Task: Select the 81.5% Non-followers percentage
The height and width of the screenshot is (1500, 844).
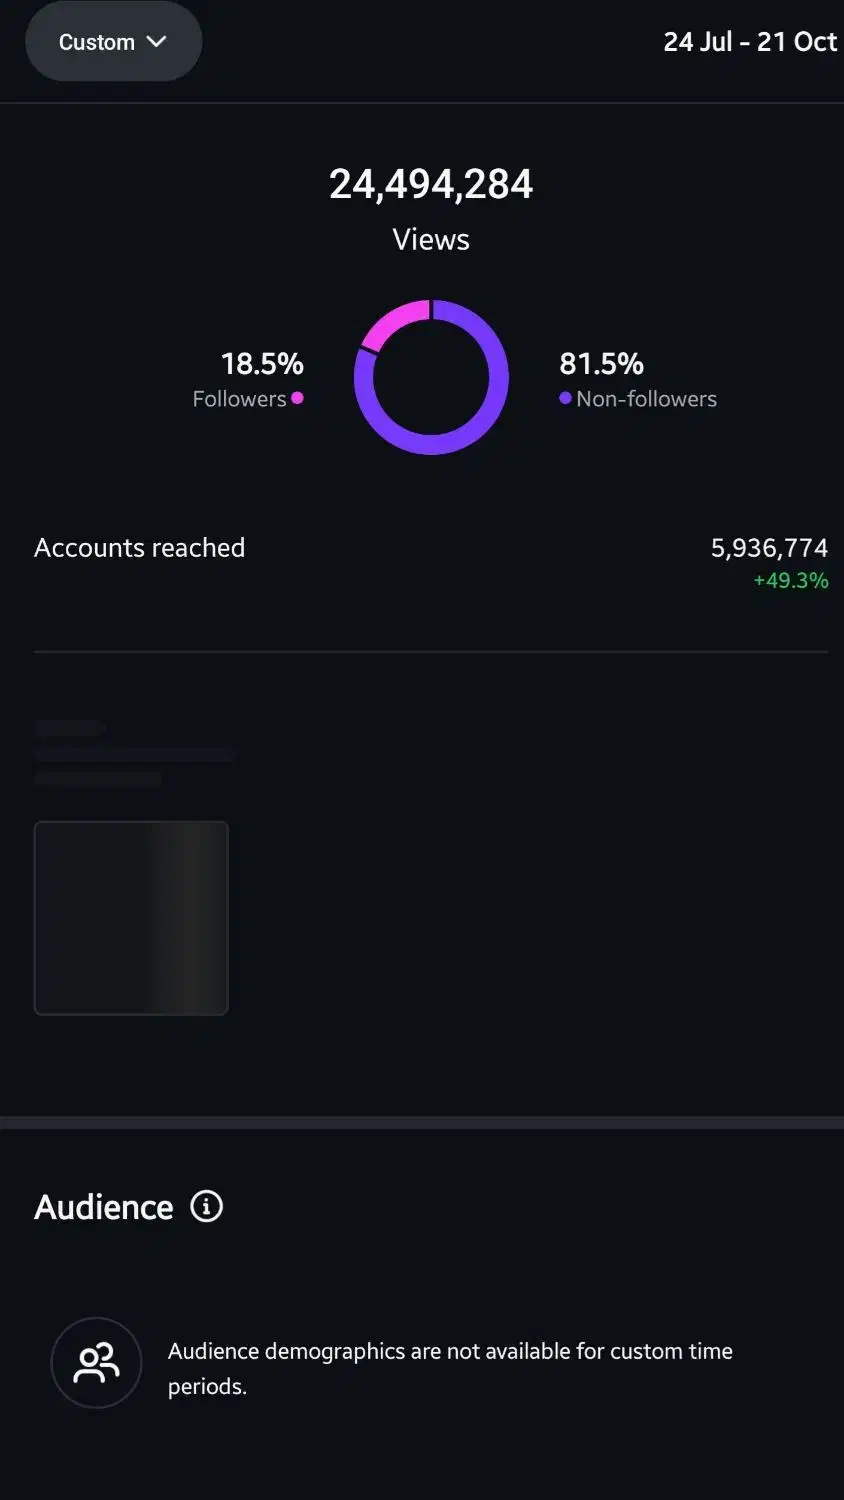Action: (601, 363)
